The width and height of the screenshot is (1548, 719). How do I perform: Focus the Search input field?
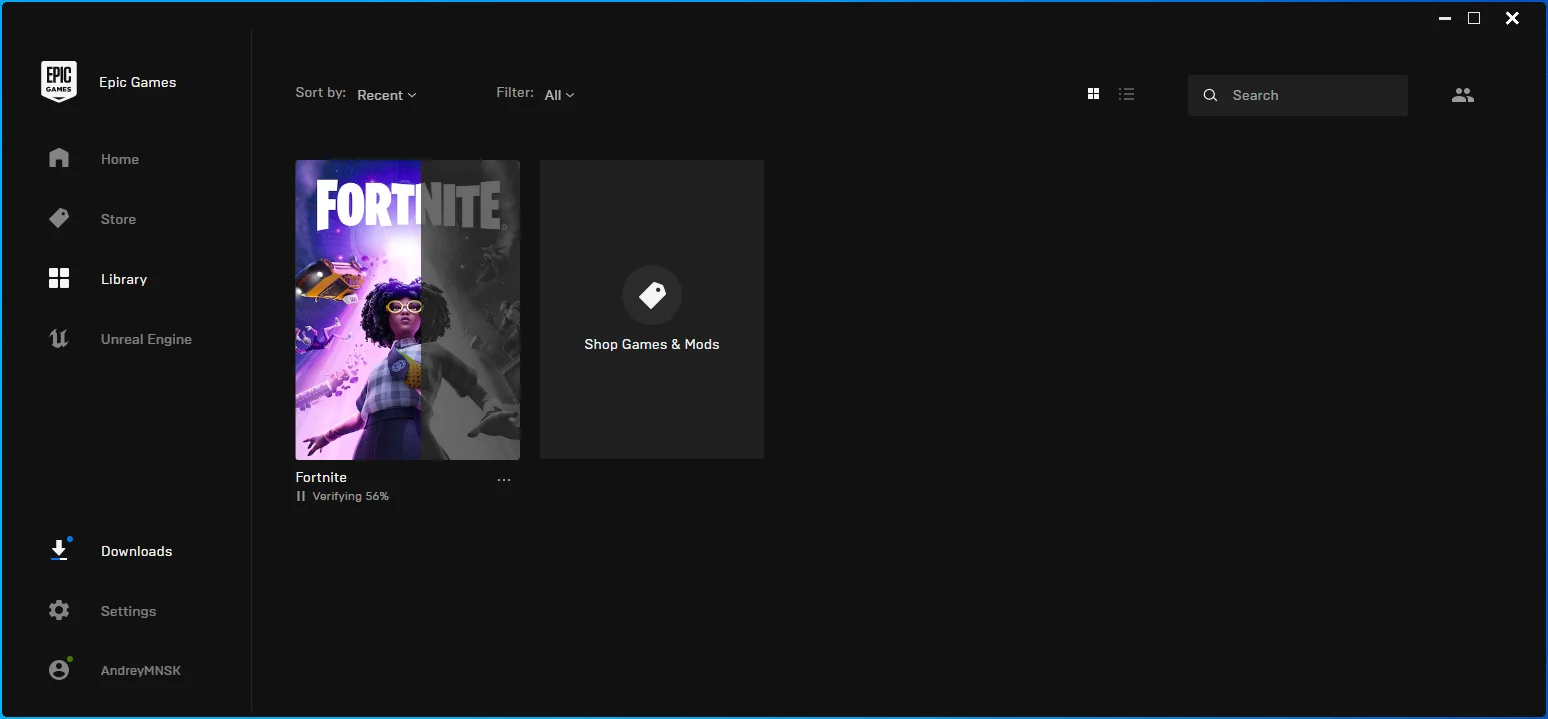coord(1298,95)
